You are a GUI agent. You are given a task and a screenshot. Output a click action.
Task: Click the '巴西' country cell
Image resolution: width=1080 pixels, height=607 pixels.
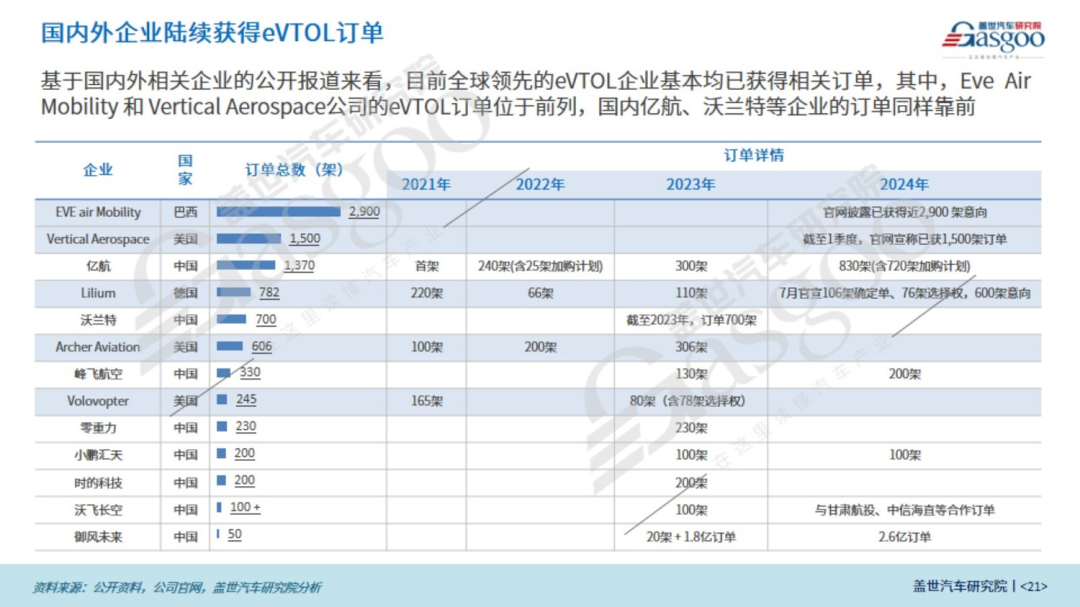[x=185, y=212]
